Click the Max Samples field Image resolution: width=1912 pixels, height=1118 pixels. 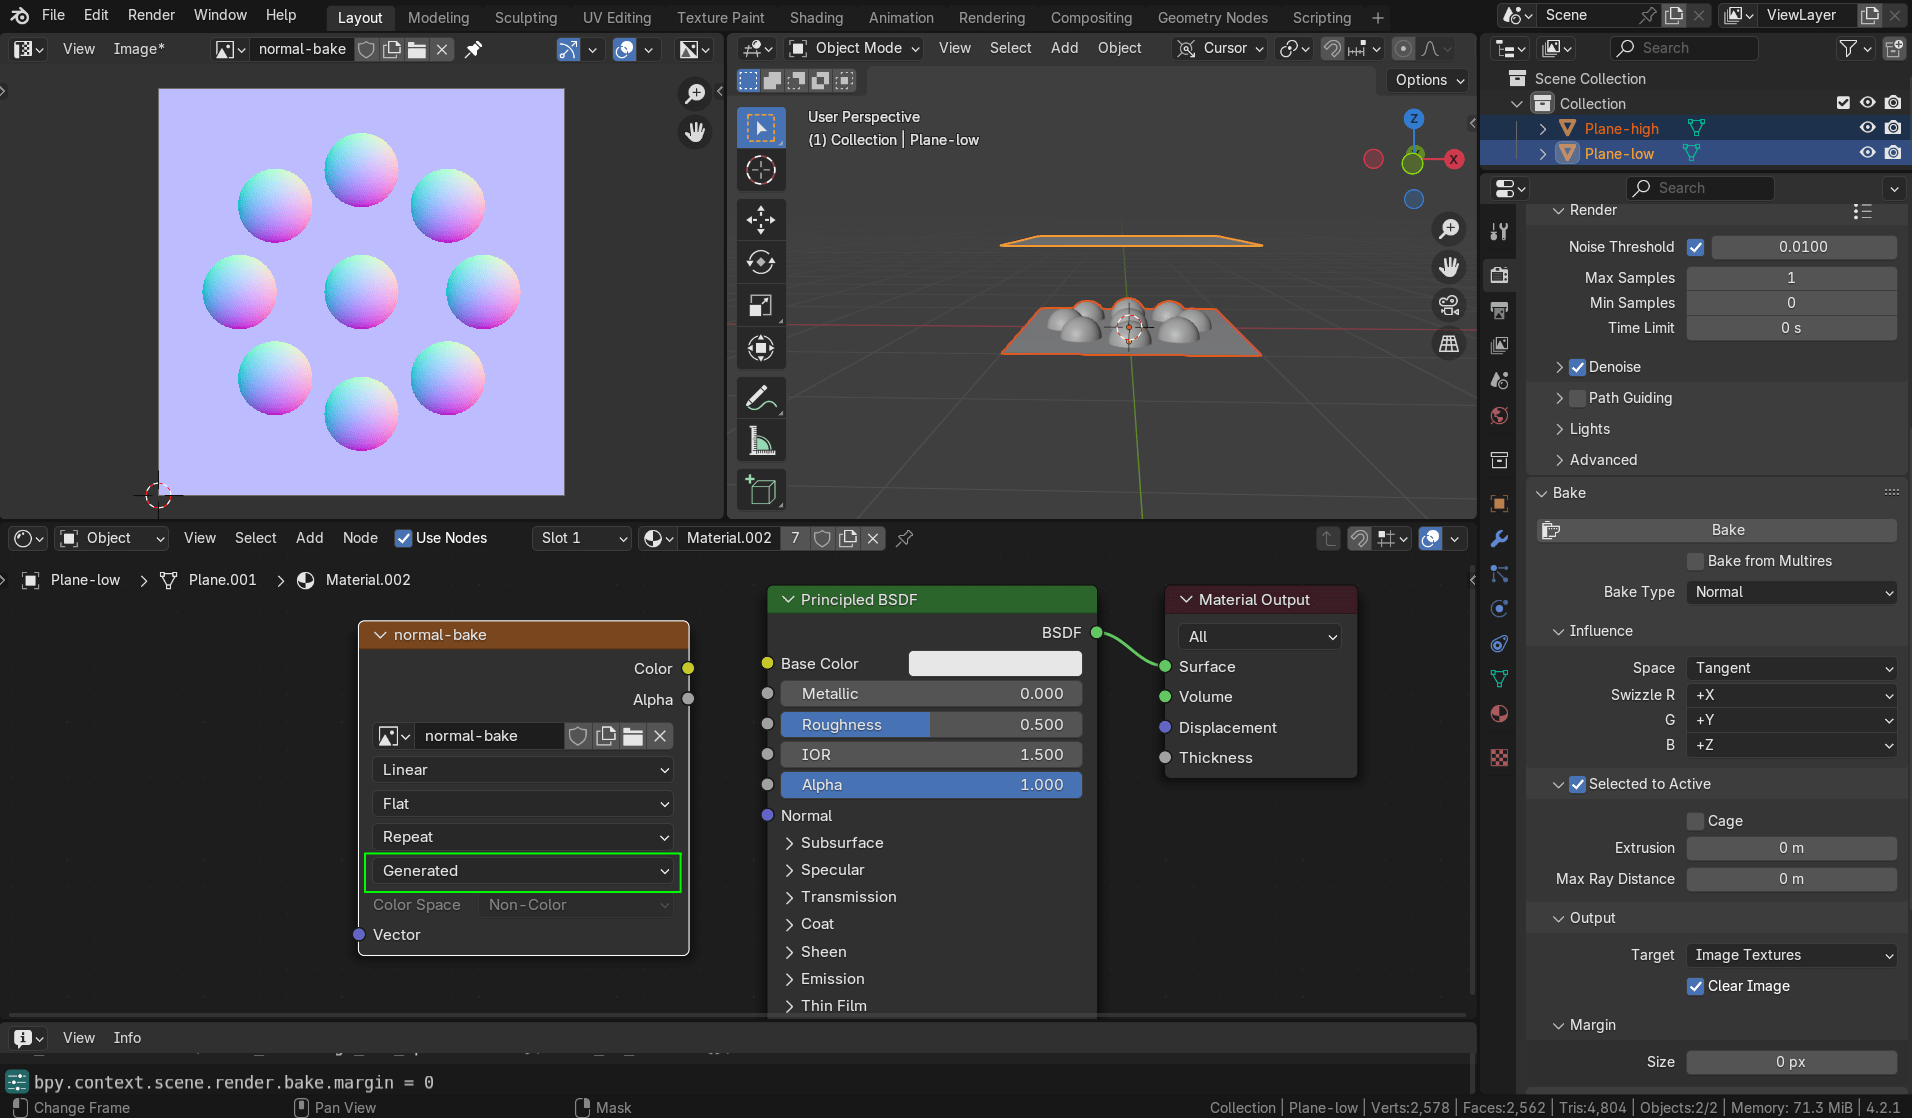click(x=1792, y=278)
